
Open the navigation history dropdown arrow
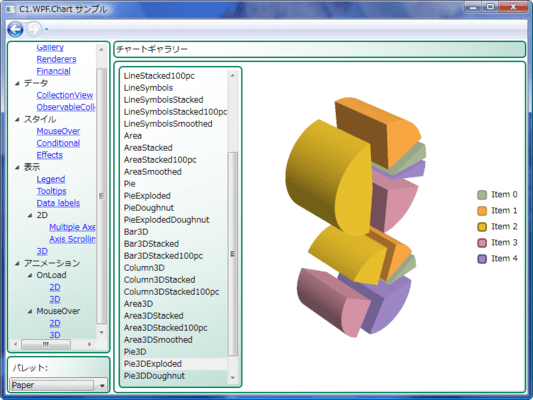(47, 30)
